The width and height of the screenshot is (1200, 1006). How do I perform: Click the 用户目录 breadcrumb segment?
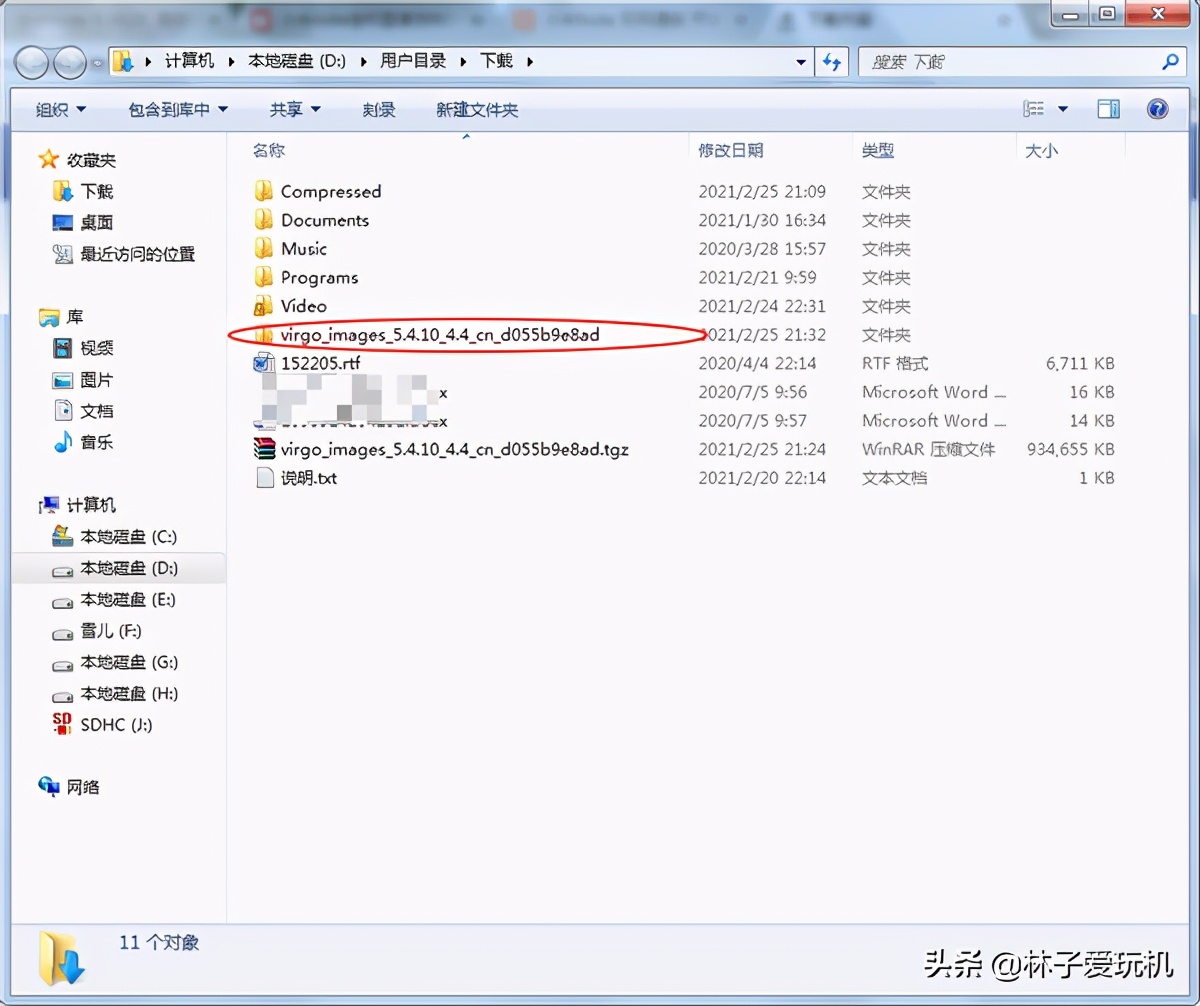coord(413,61)
